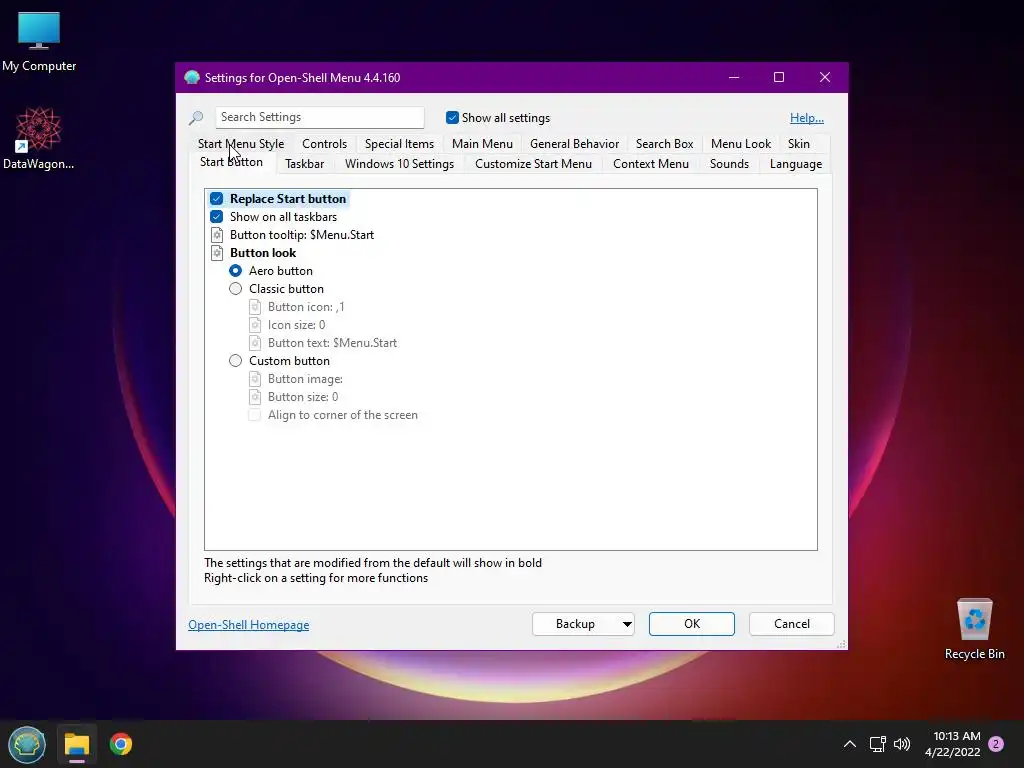The height and width of the screenshot is (768, 1024).
Task: Click the Cancel button
Action: point(792,624)
